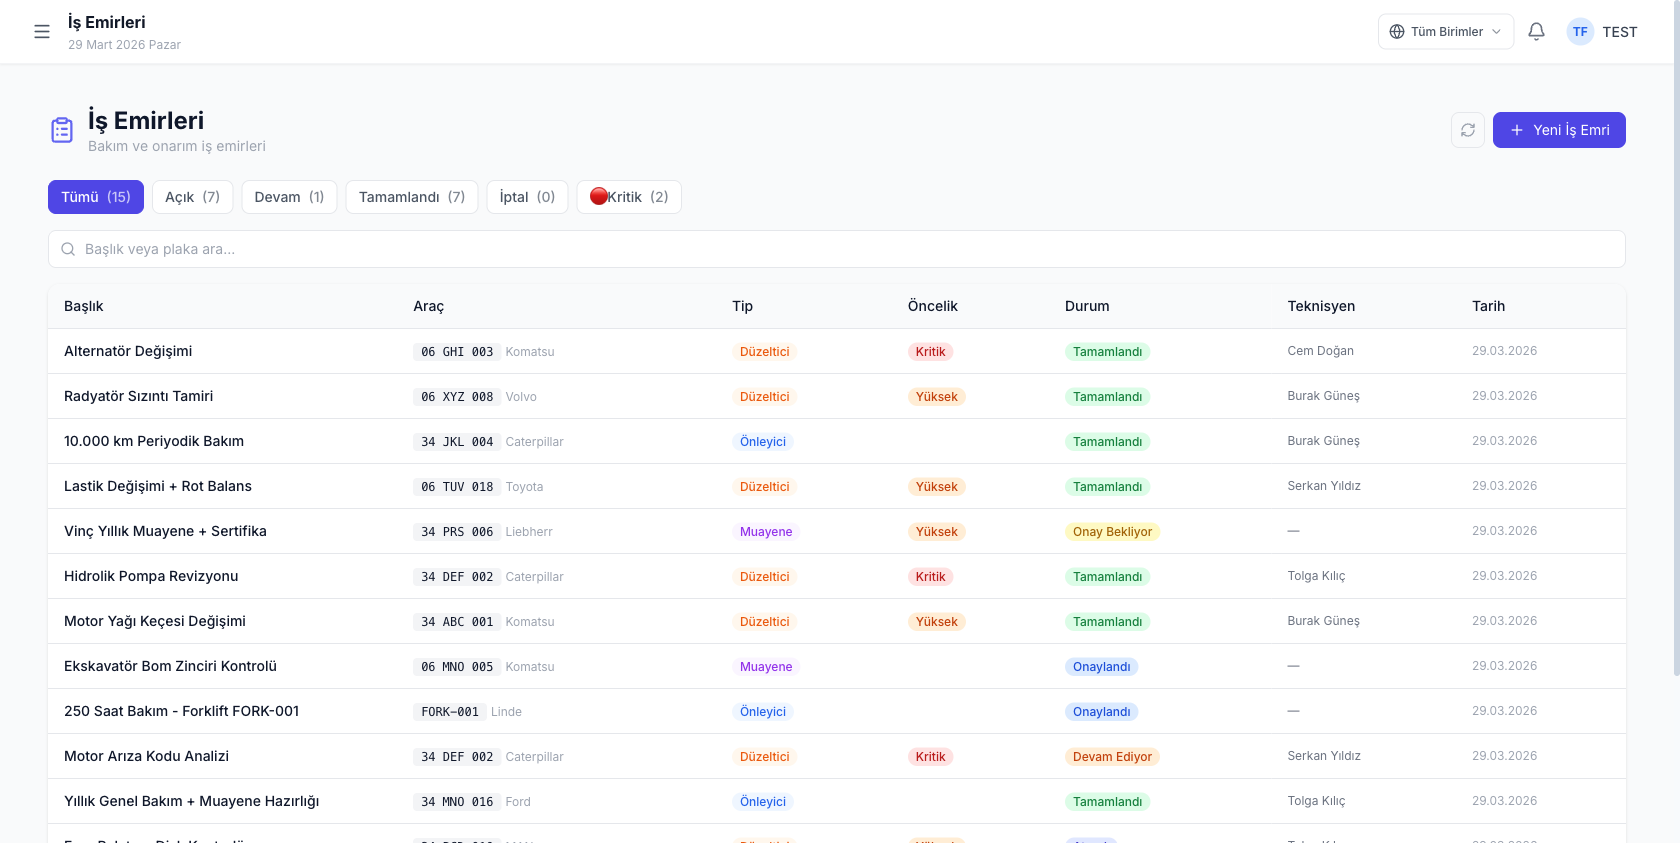1680x843 pixels.
Task: Show the Tamamlandı (7) work orders
Action: (412, 197)
